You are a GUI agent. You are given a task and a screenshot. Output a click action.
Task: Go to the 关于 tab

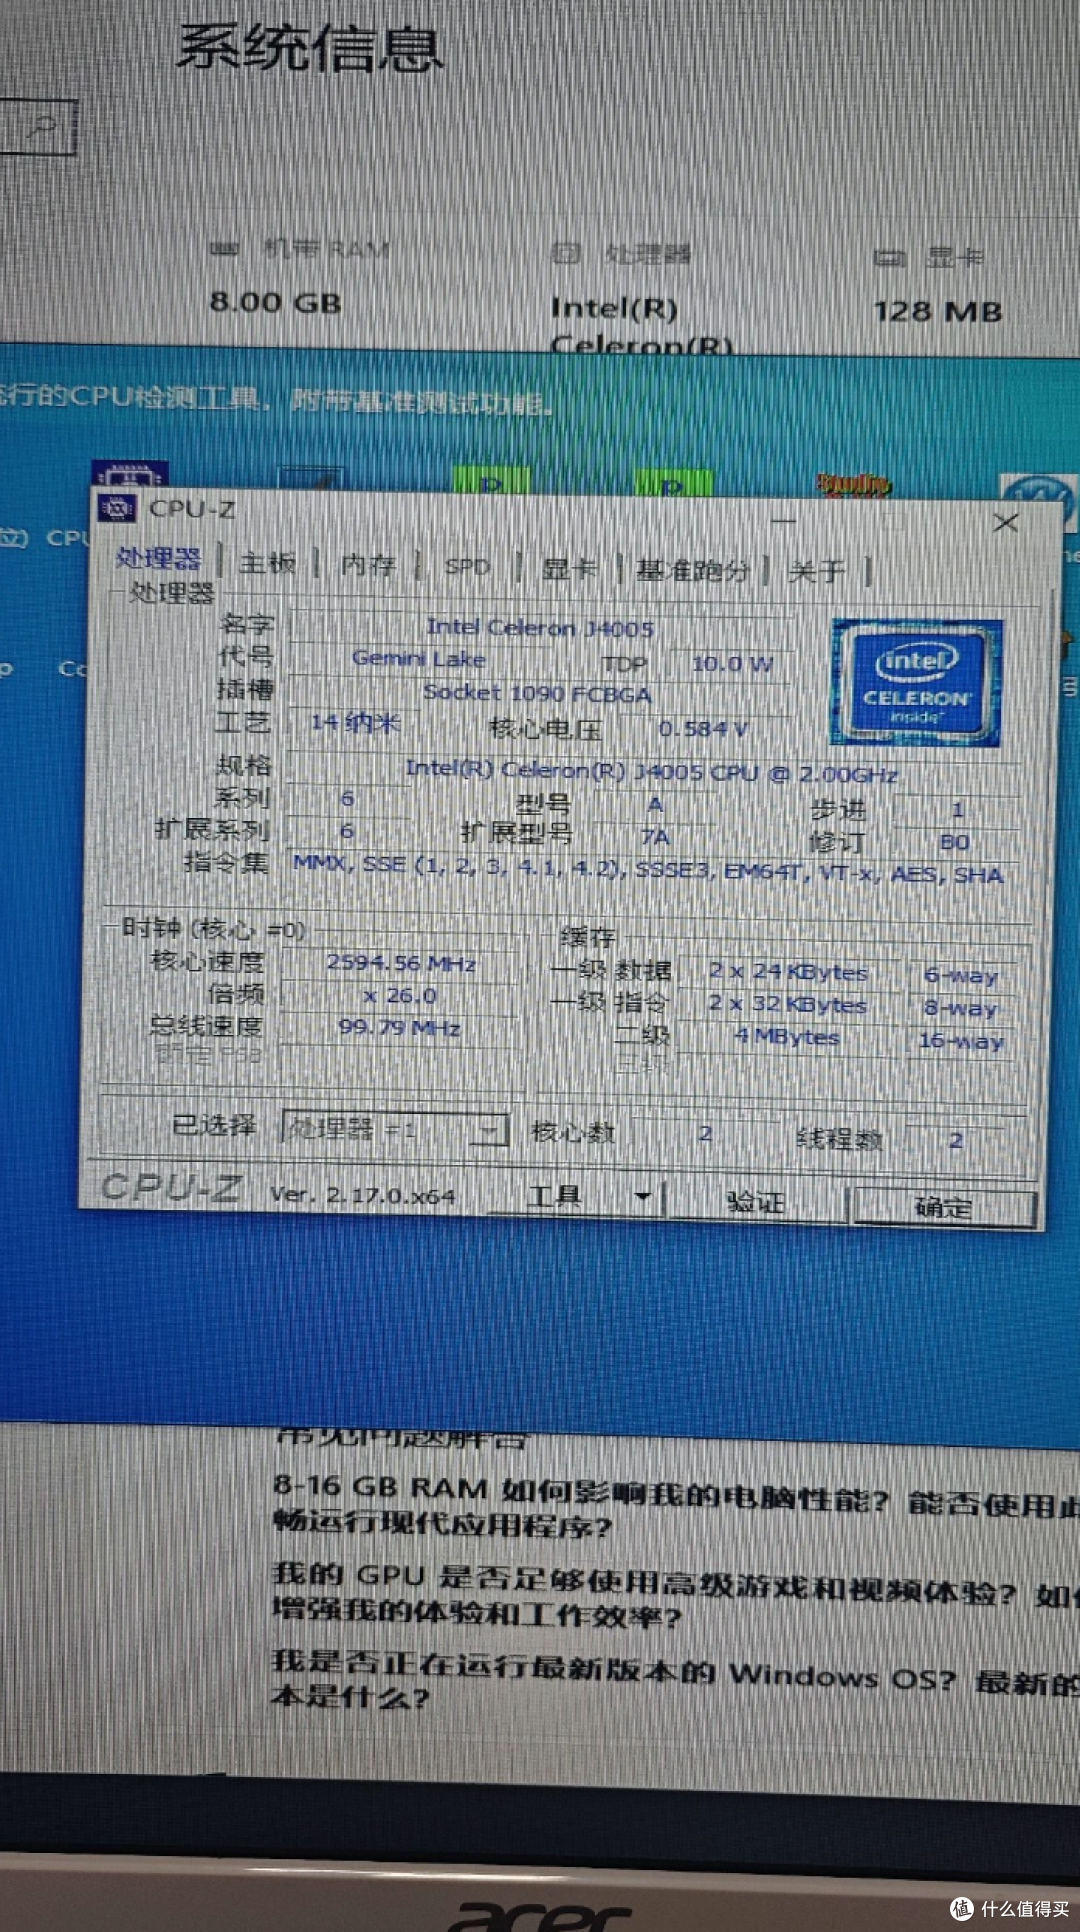816,571
